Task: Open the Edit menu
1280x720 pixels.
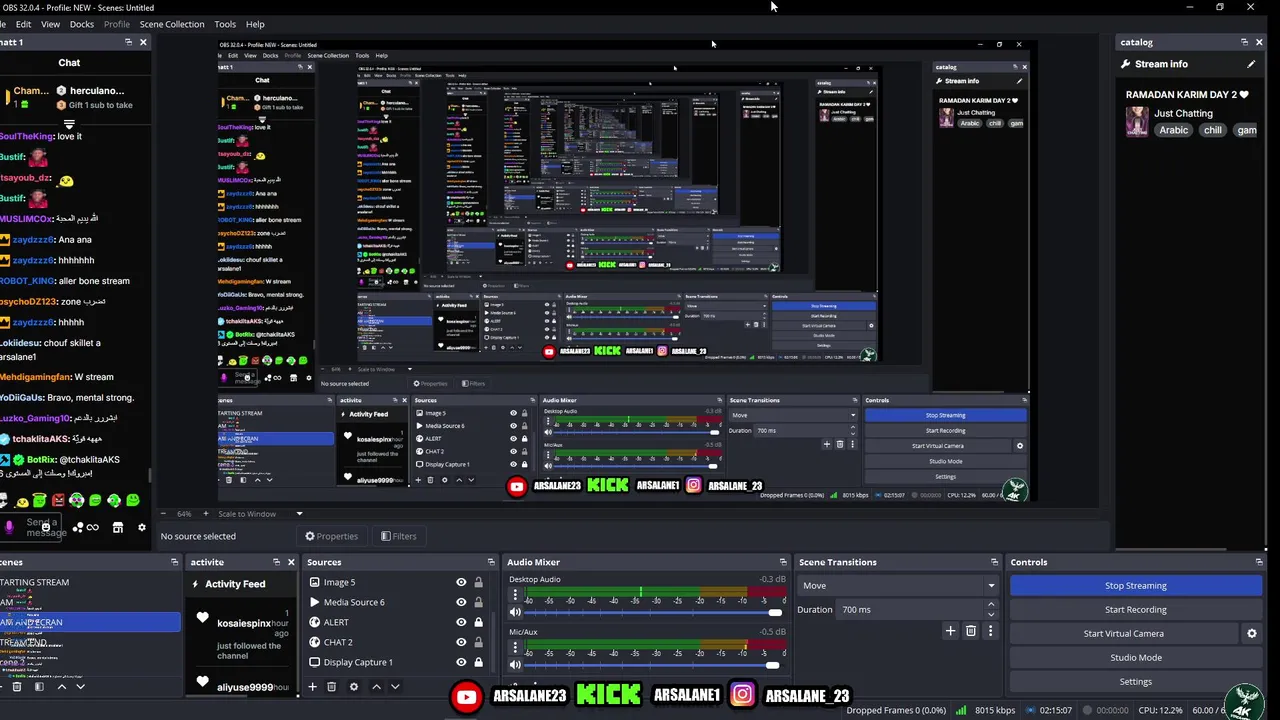Action: pyautogui.click(x=23, y=24)
